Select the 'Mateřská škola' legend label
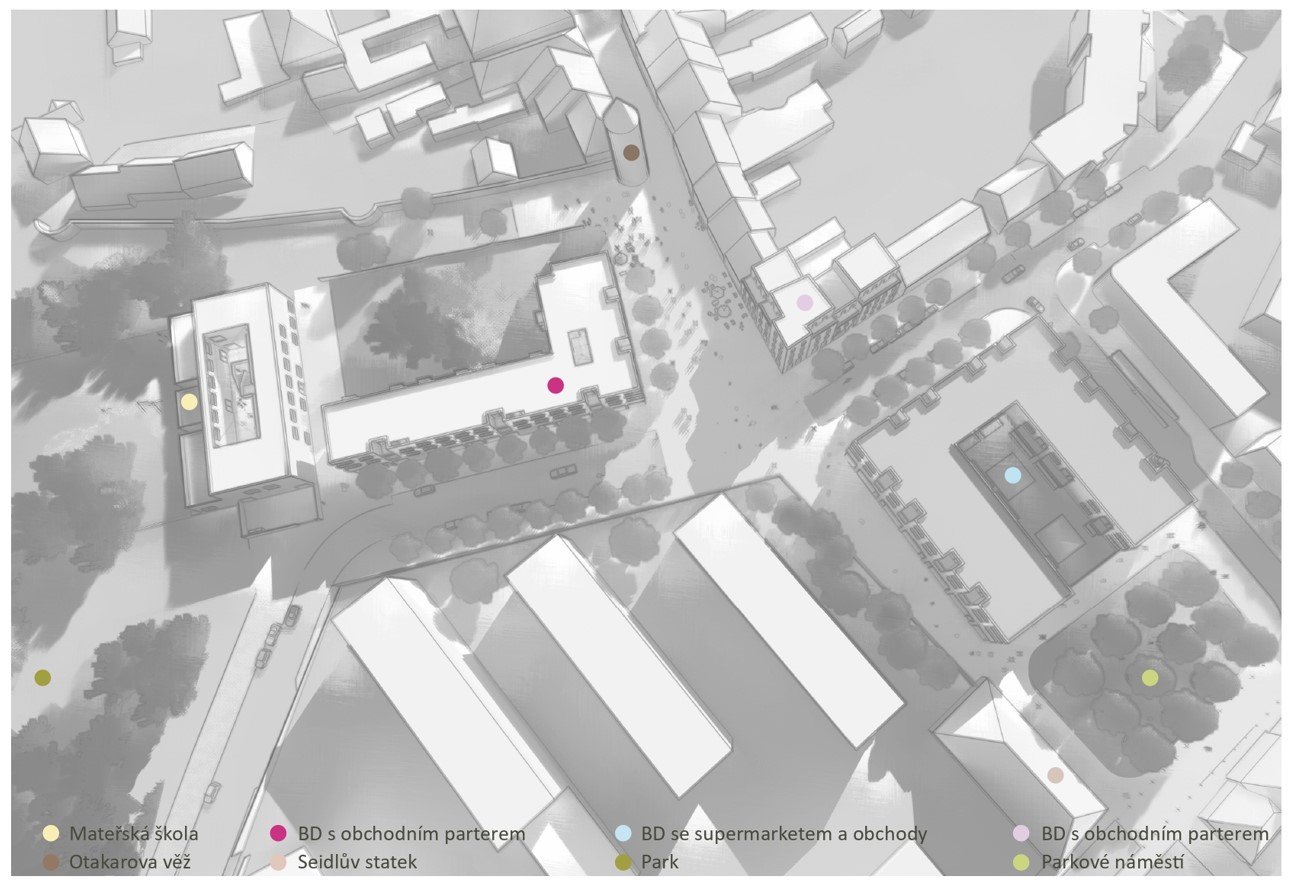The image size is (1291, 882). pos(135,834)
